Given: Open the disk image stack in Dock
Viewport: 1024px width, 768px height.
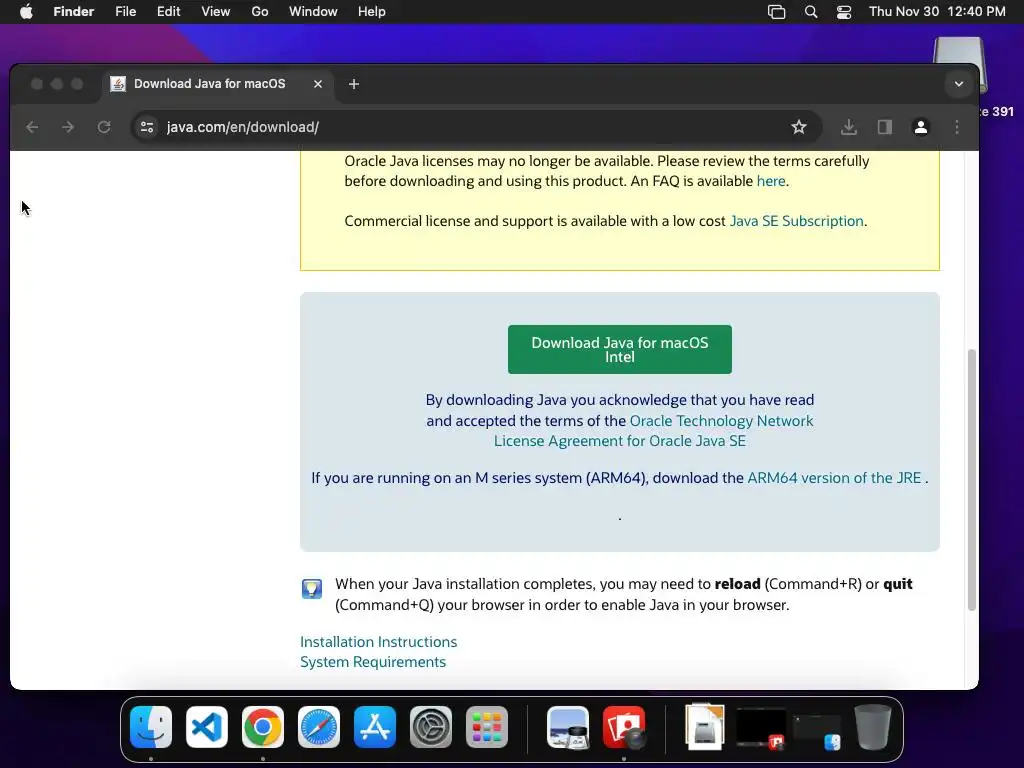Looking at the screenshot, I should (705, 726).
